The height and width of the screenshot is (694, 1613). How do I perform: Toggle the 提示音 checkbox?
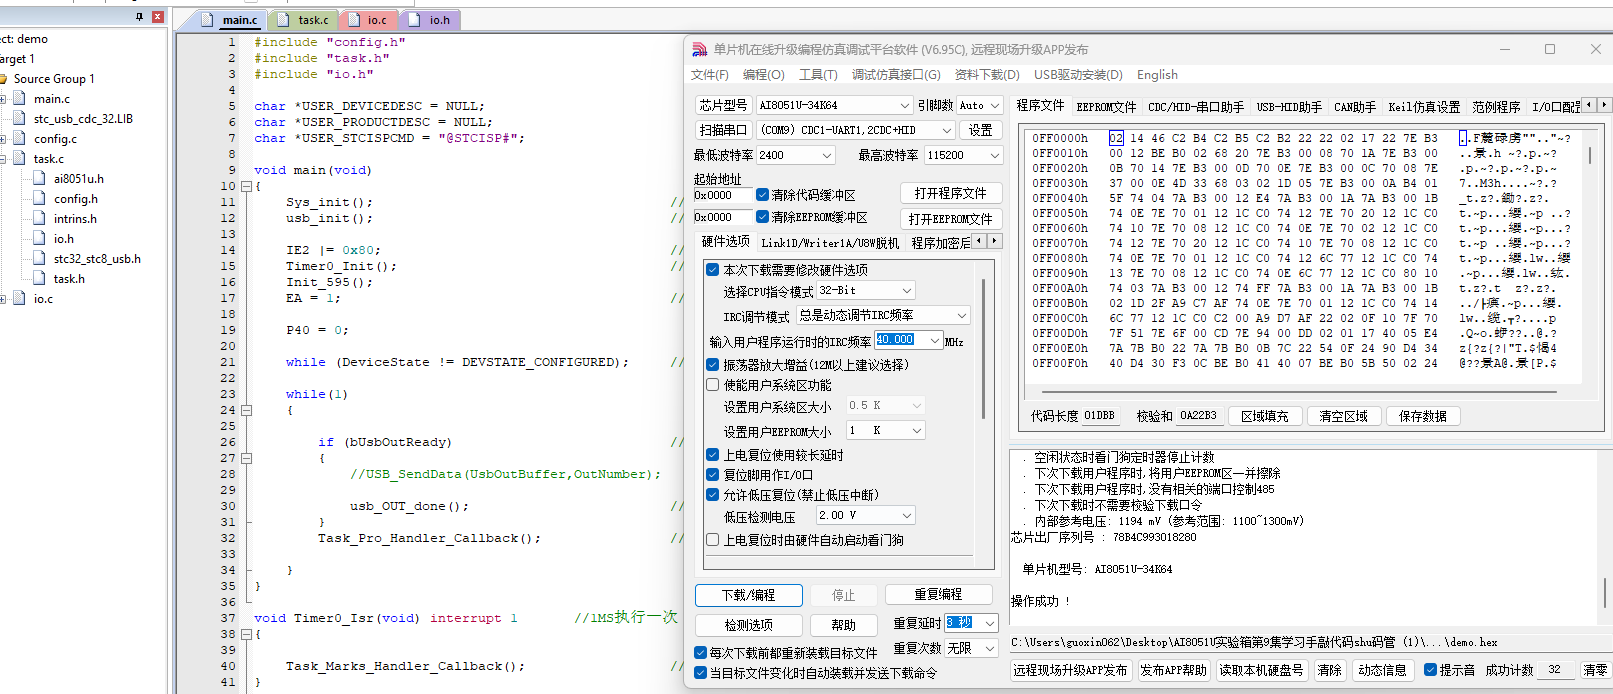click(x=1430, y=670)
